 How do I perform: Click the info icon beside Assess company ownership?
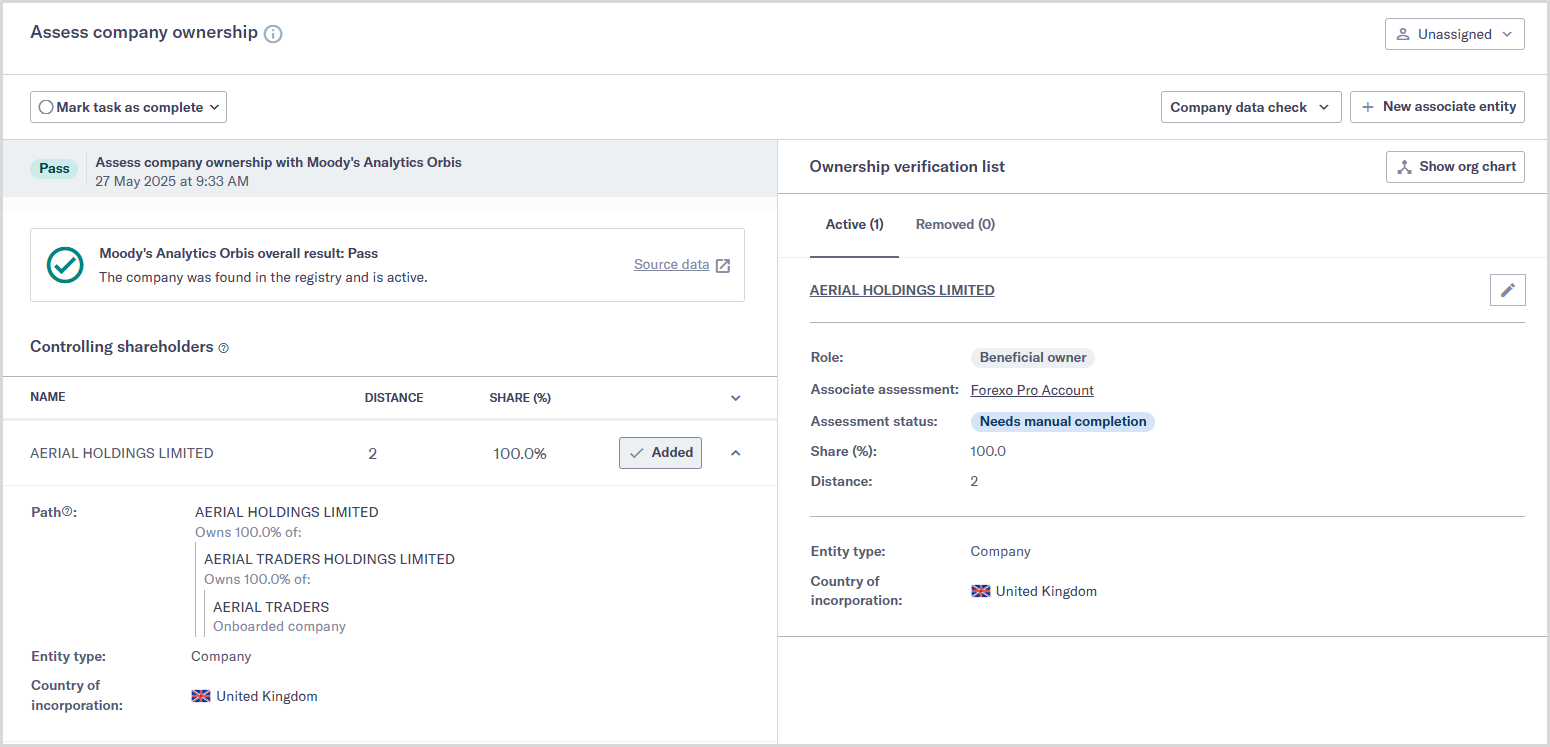coord(273,34)
